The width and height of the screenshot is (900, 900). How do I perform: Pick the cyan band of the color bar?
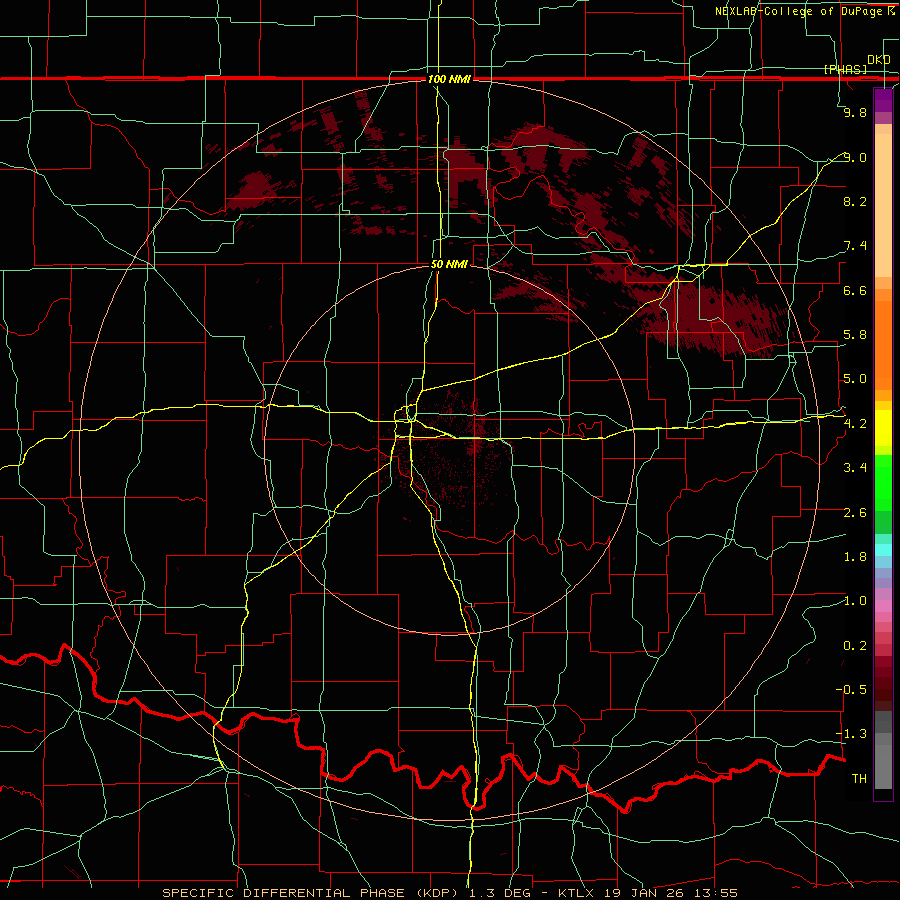[x=883, y=550]
